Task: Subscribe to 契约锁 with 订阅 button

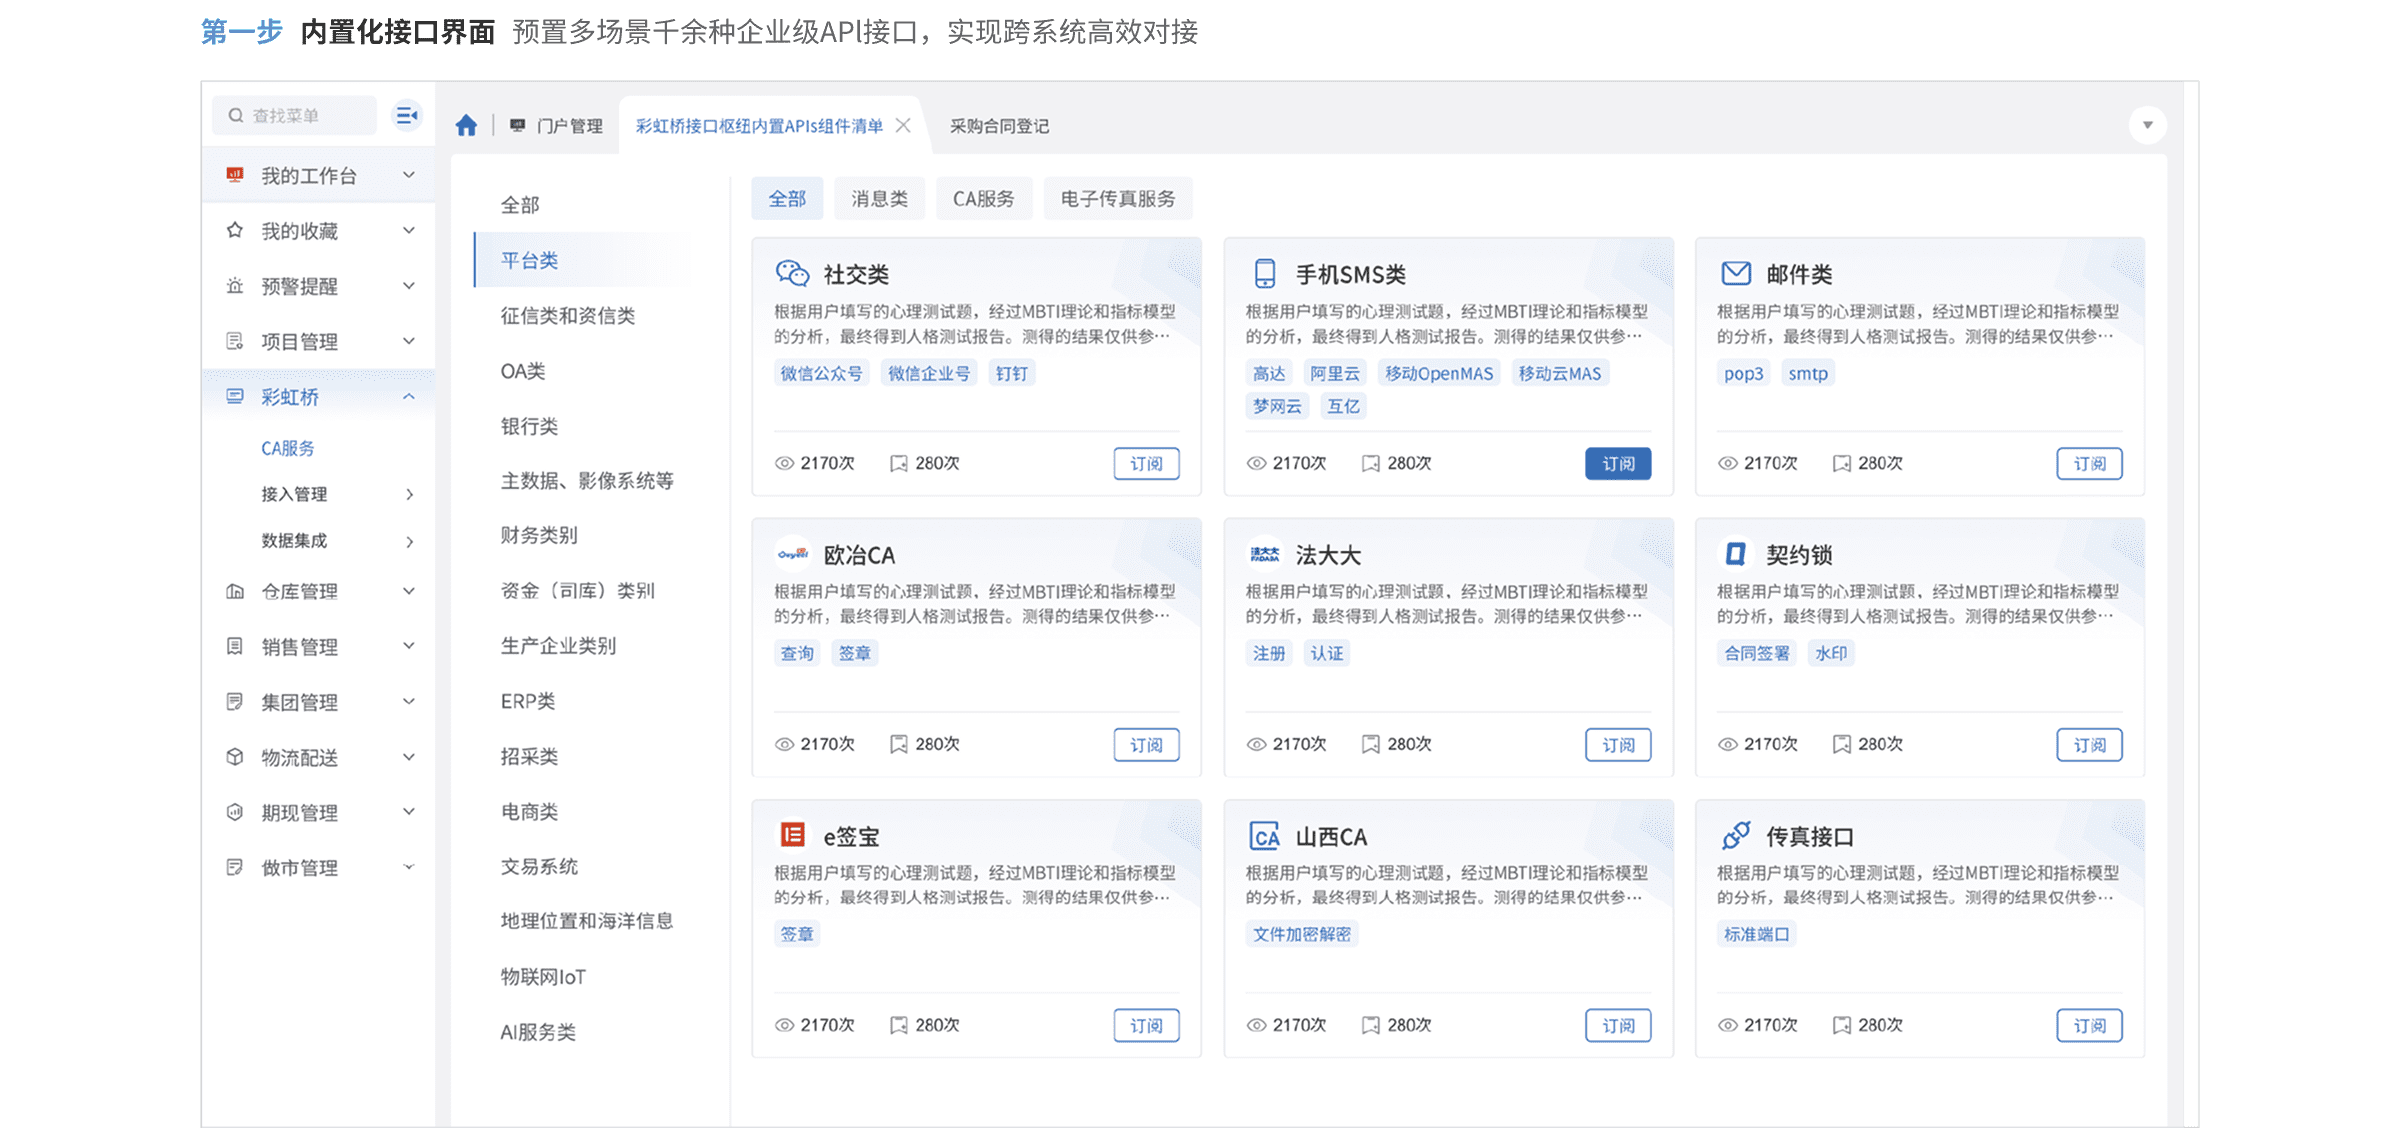Action: click(2089, 745)
